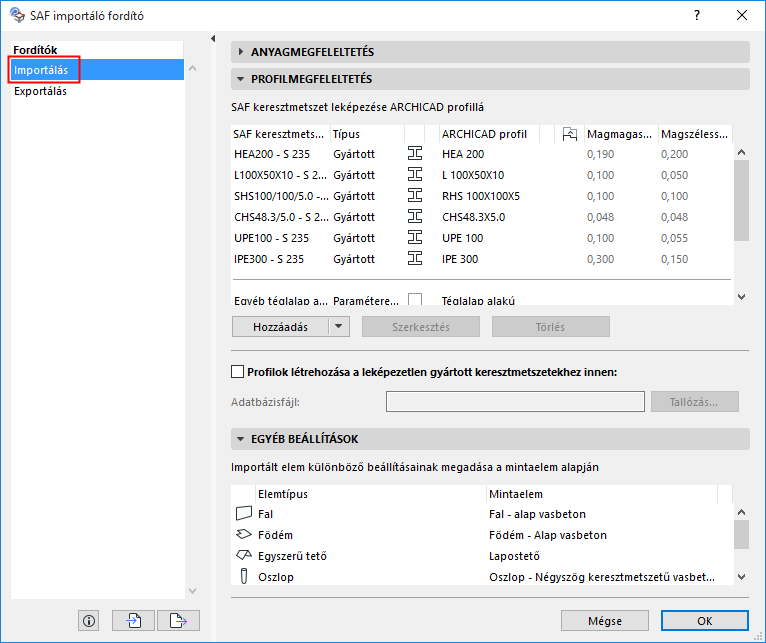Click the Tallózás... browse button
766x643 pixels.
694,402
